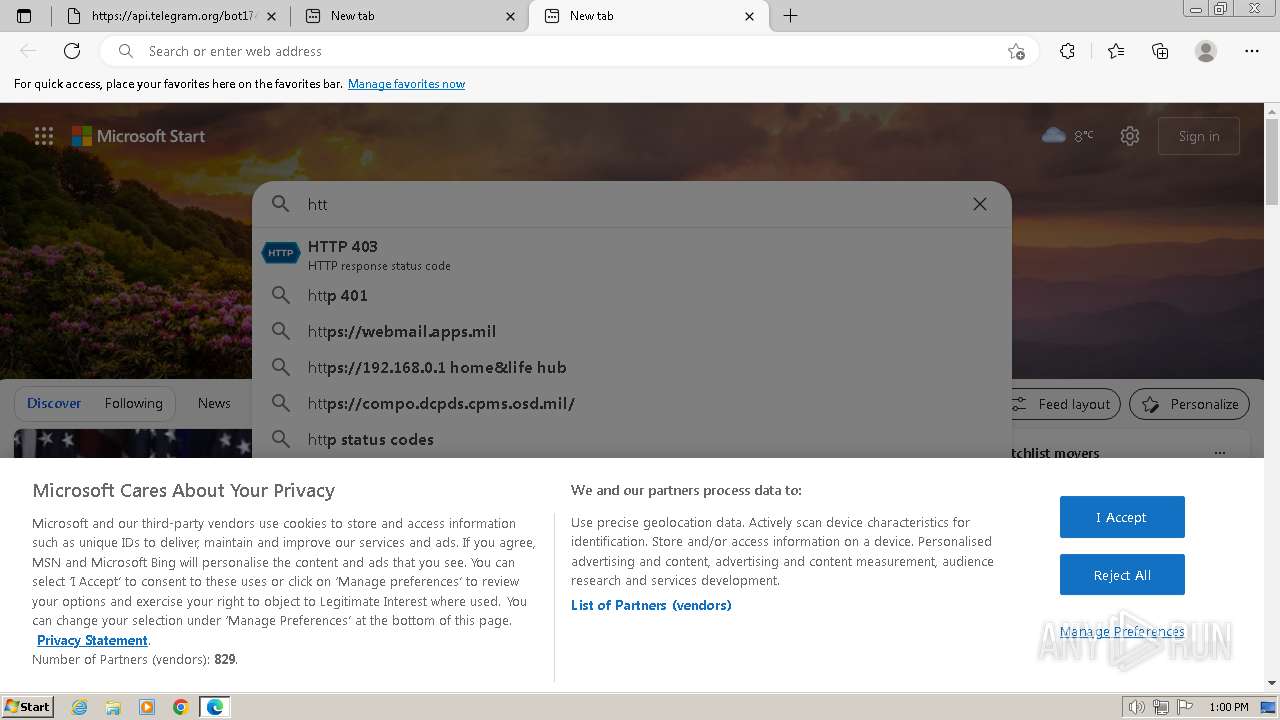This screenshot has height=720, width=1280.
Task: Select the 192.168.0.1 home&life hub suggestion
Action: (632, 367)
